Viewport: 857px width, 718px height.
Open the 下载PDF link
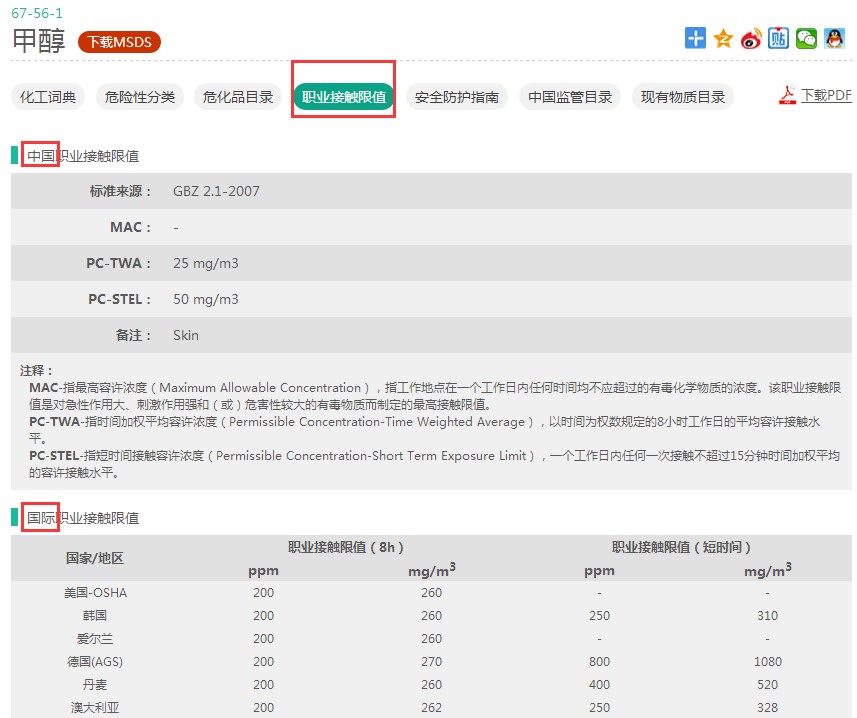[x=825, y=96]
